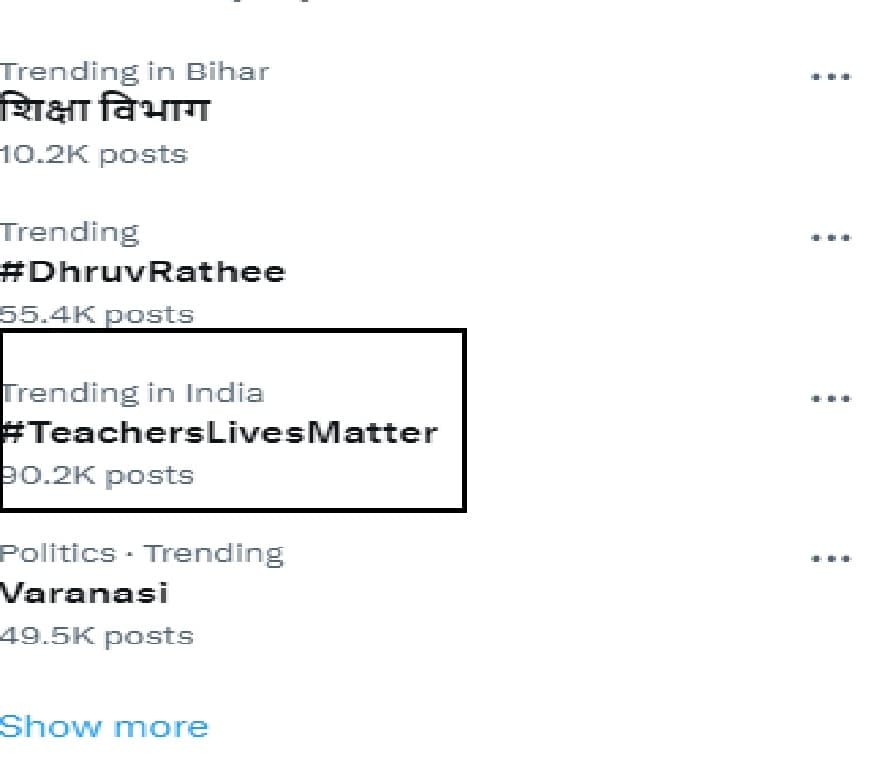This screenshot has width=869, height=758.
Task: Click the 10.2K posts count
Action: 93,154
